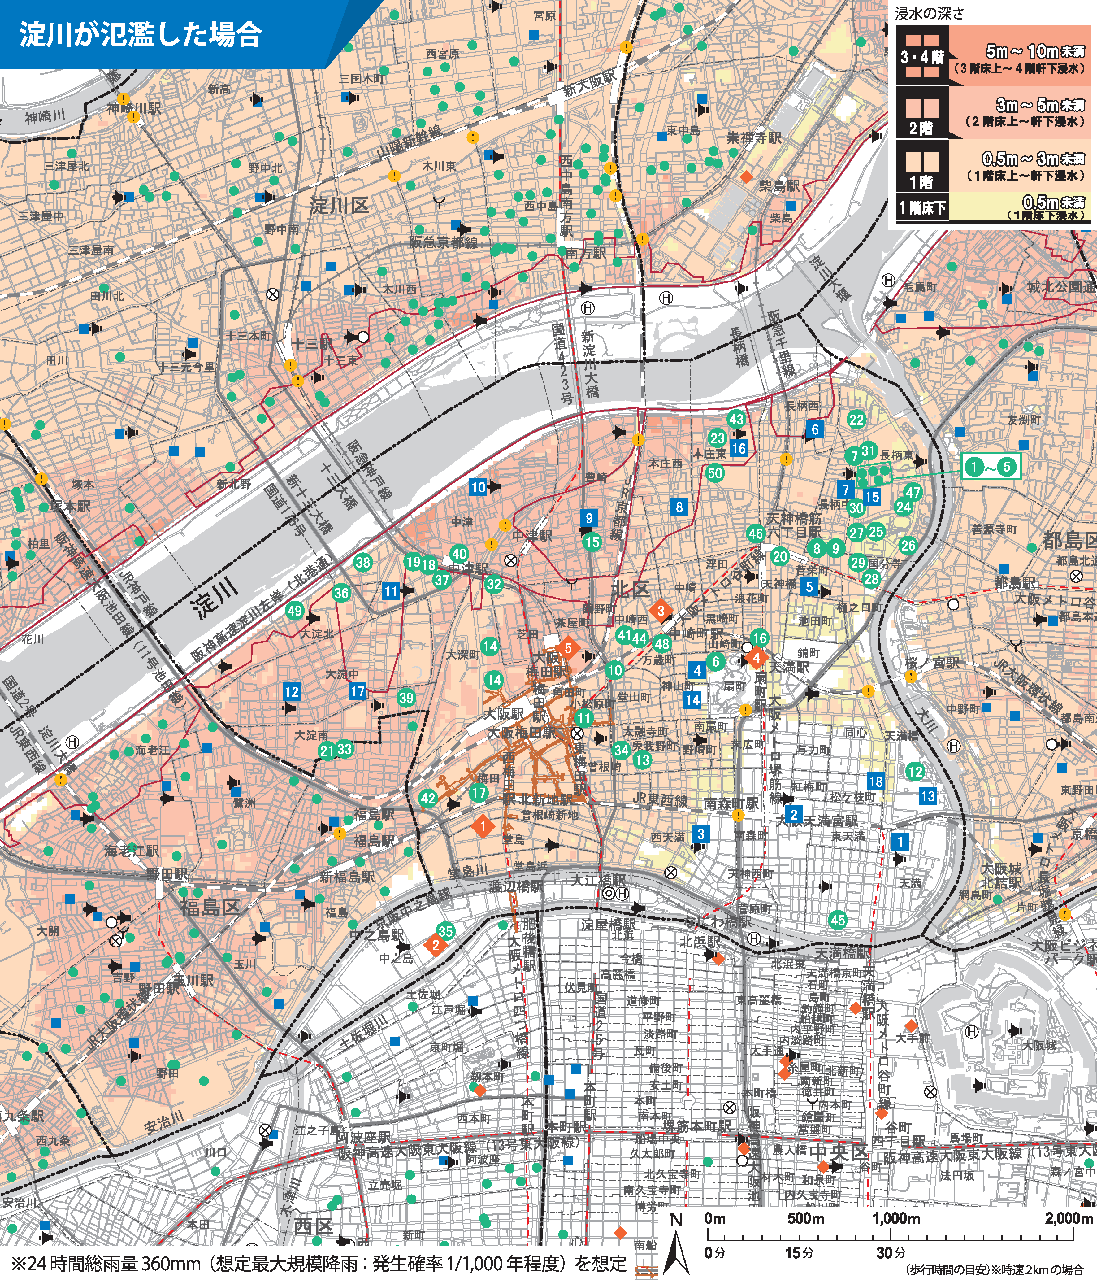Select orange diamond marker number 2

pyautogui.click(x=435, y=944)
